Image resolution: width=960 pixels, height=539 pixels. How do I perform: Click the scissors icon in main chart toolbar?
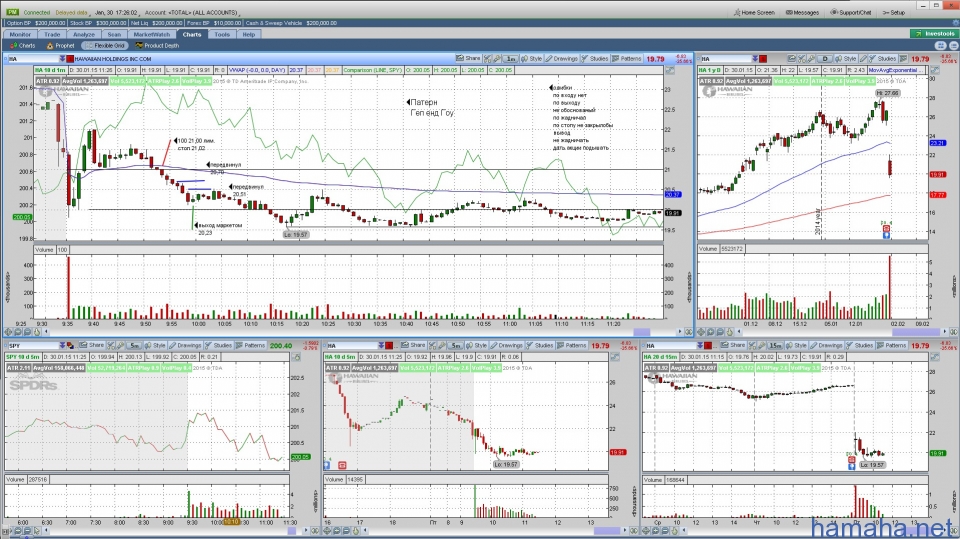coord(487,59)
